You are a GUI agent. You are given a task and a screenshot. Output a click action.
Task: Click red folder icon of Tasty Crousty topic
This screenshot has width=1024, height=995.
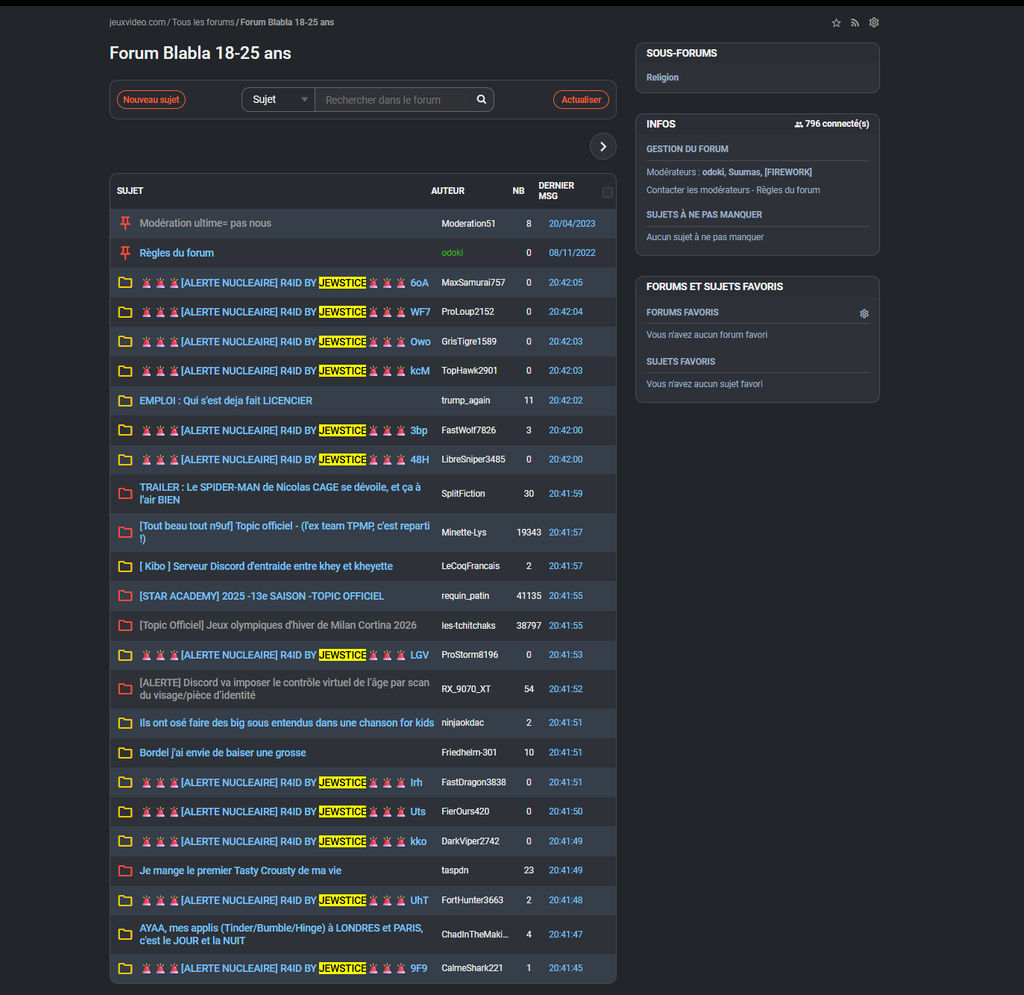125,871
